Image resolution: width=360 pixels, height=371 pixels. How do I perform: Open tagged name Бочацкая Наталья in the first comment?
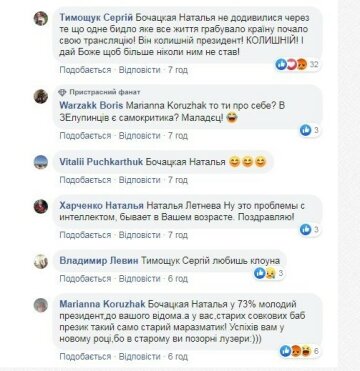(x=178, y=17)
